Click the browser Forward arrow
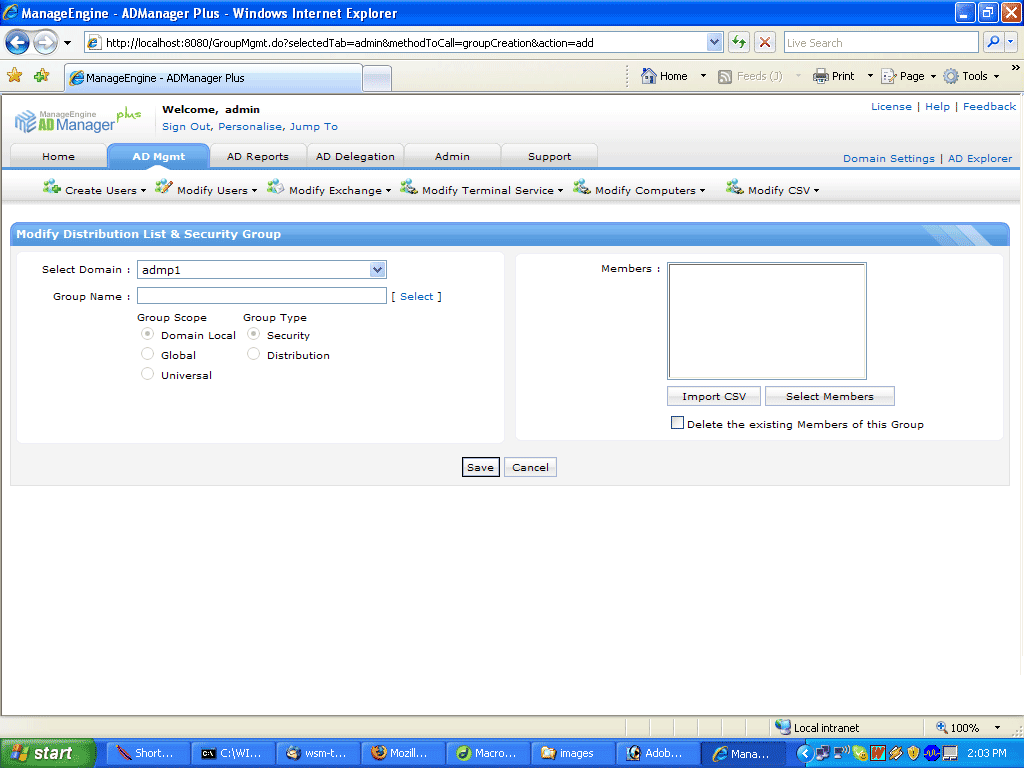Image resolution: width=1024 pixels, height=768 pixels. 45,42
